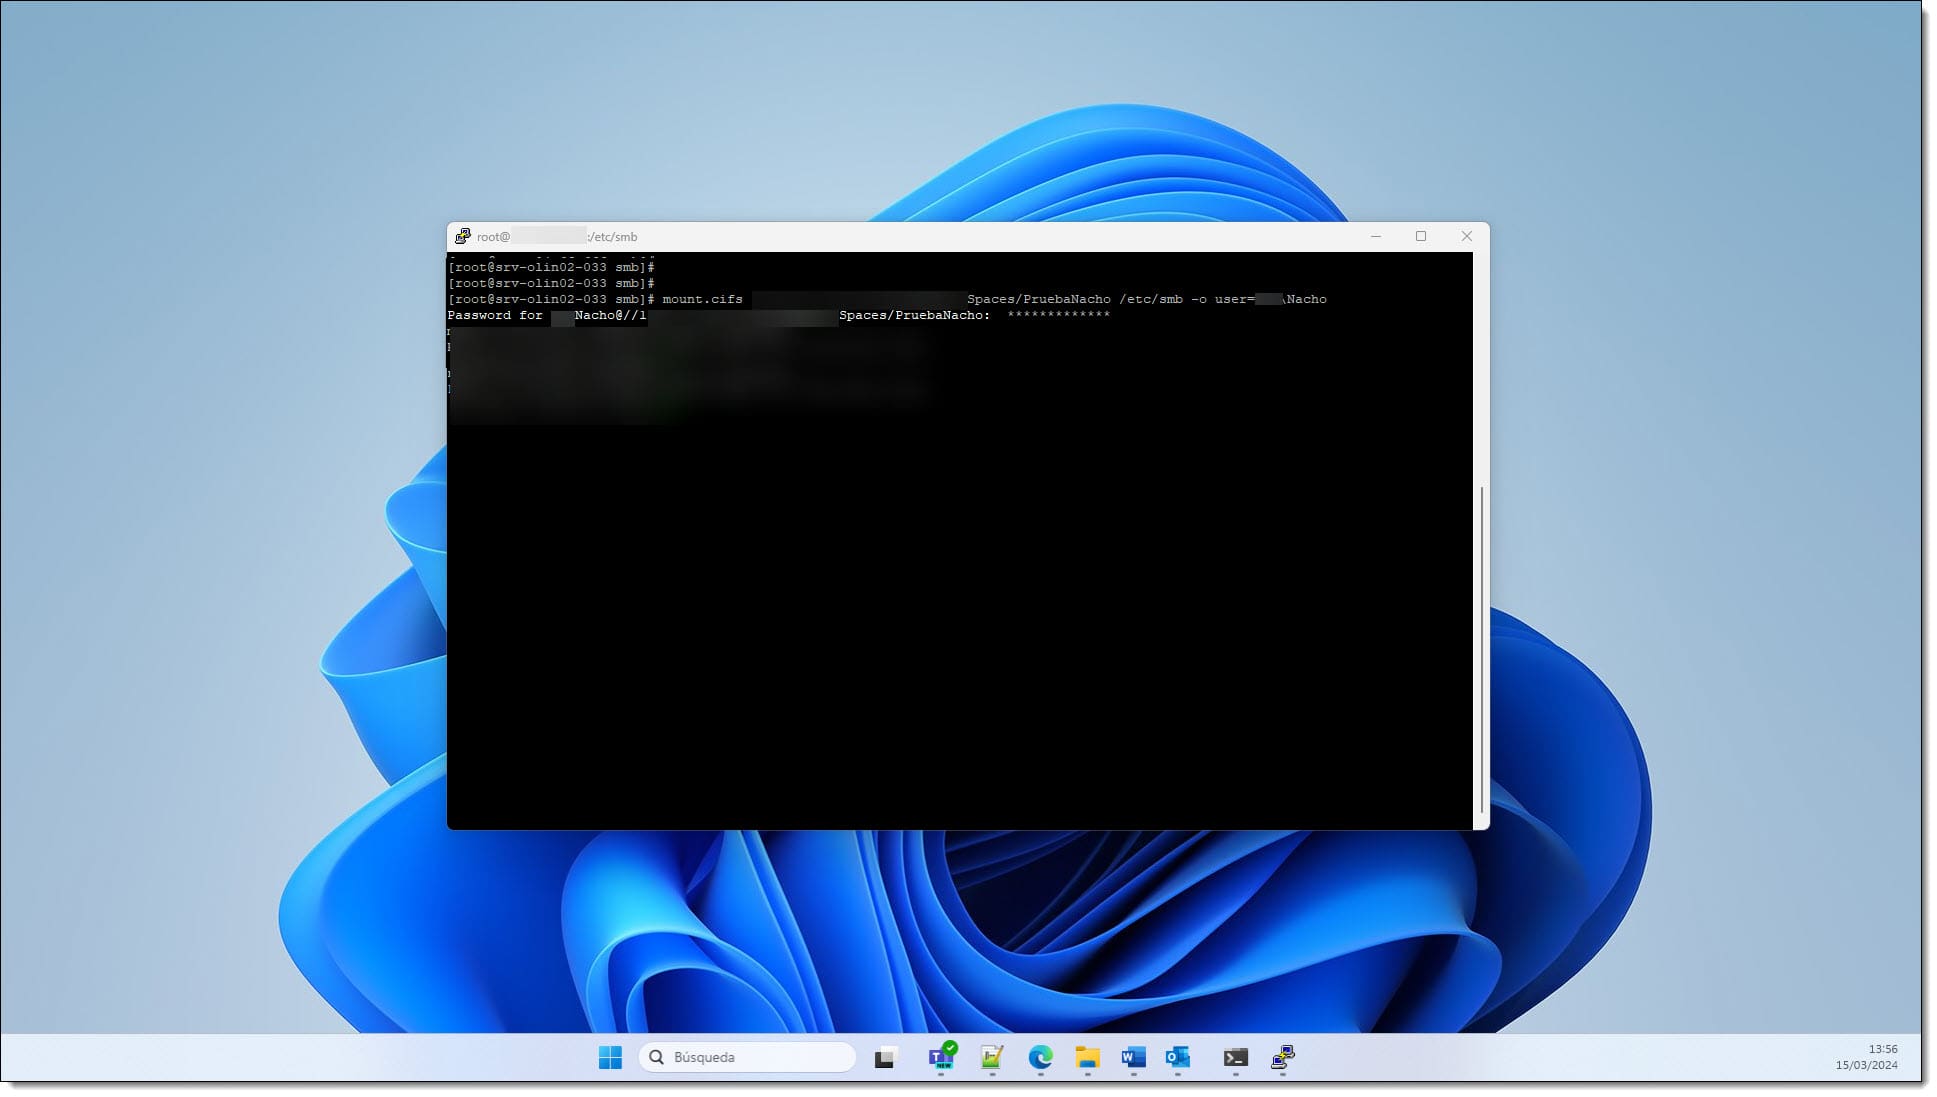Open Task View from the taskbar
The height and width of the screenshot is (1097, 1937).
click(885, 1058)
